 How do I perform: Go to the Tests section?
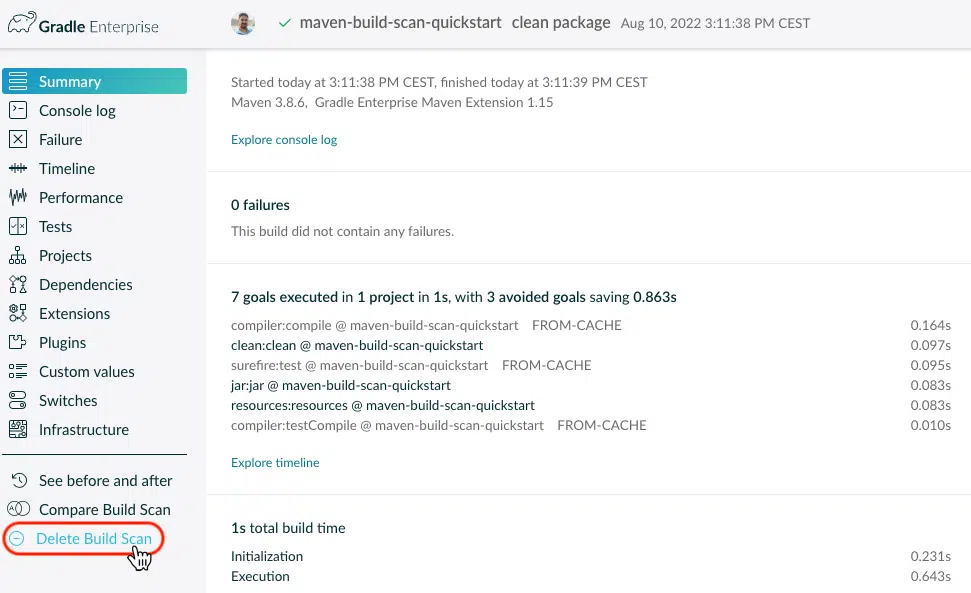pyautogui.click(x=55, y=227)
